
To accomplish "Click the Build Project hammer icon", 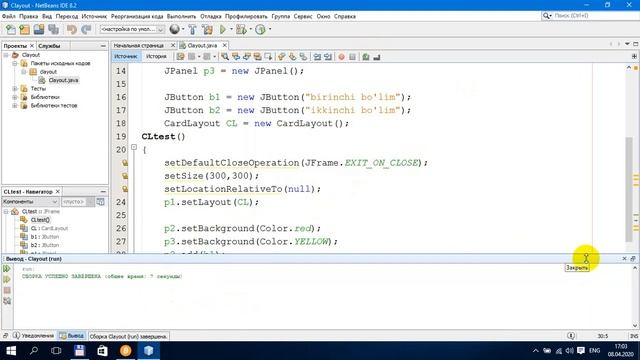I will tap(192, 29).
